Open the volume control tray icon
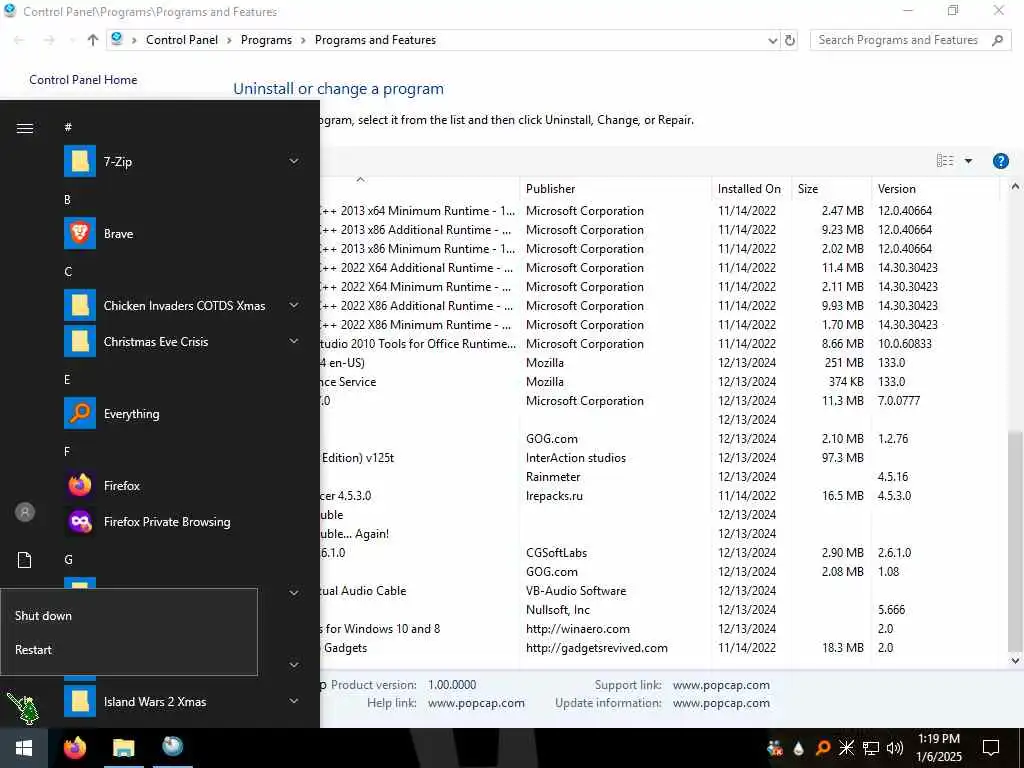1024x768 pixels. tap(894, 748)
